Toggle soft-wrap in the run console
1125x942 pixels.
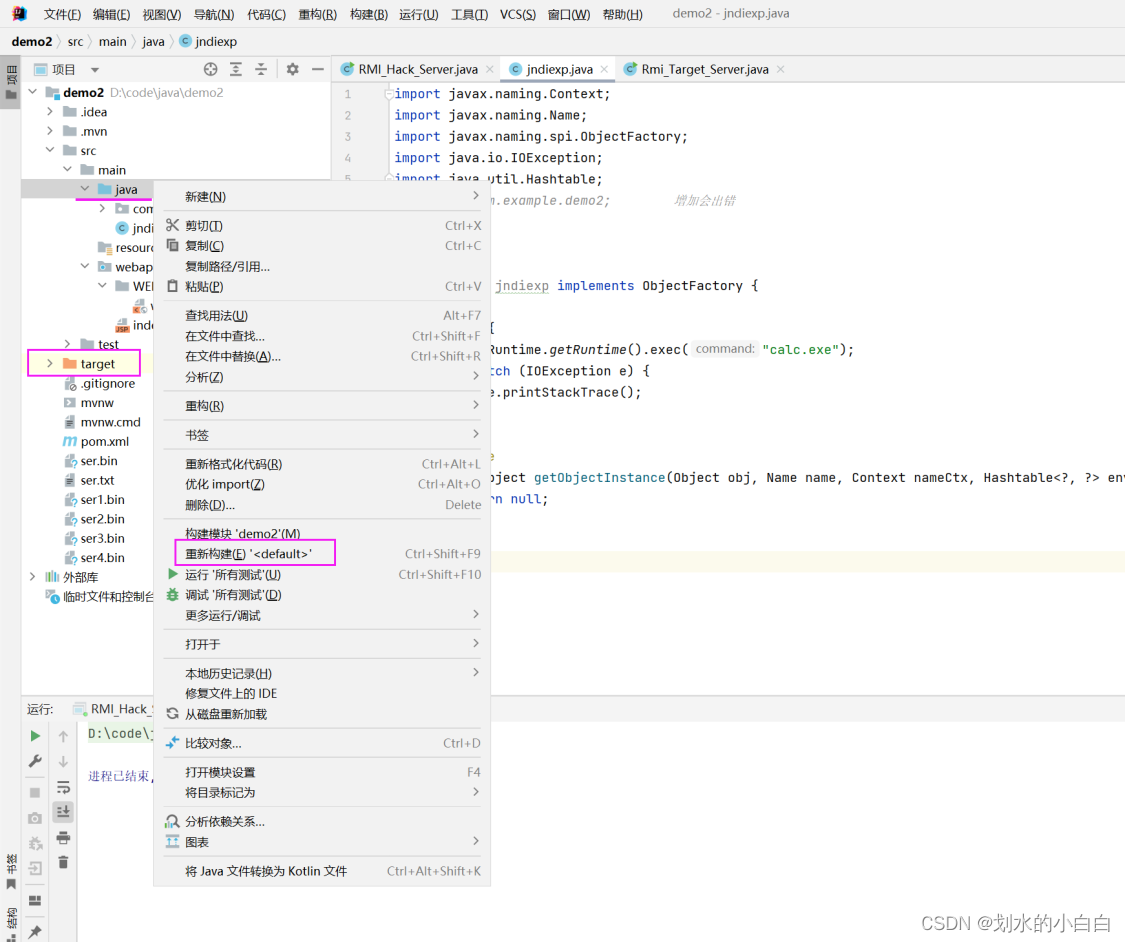point(63,787)
